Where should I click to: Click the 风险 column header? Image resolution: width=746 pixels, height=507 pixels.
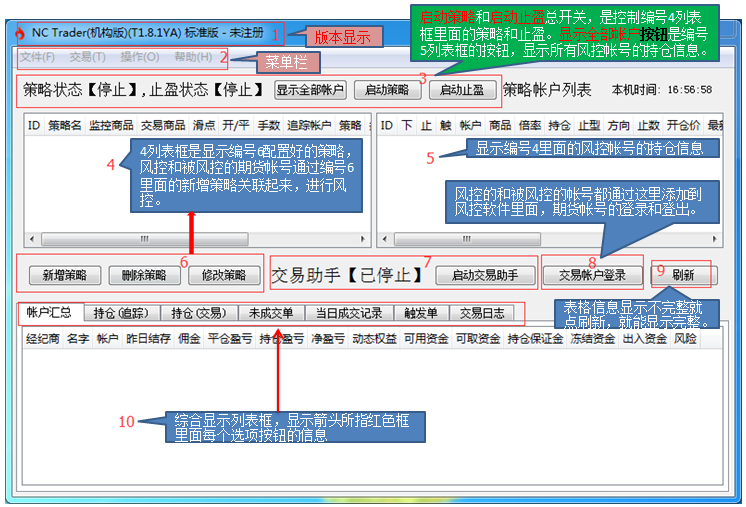(x=686, y=339)
